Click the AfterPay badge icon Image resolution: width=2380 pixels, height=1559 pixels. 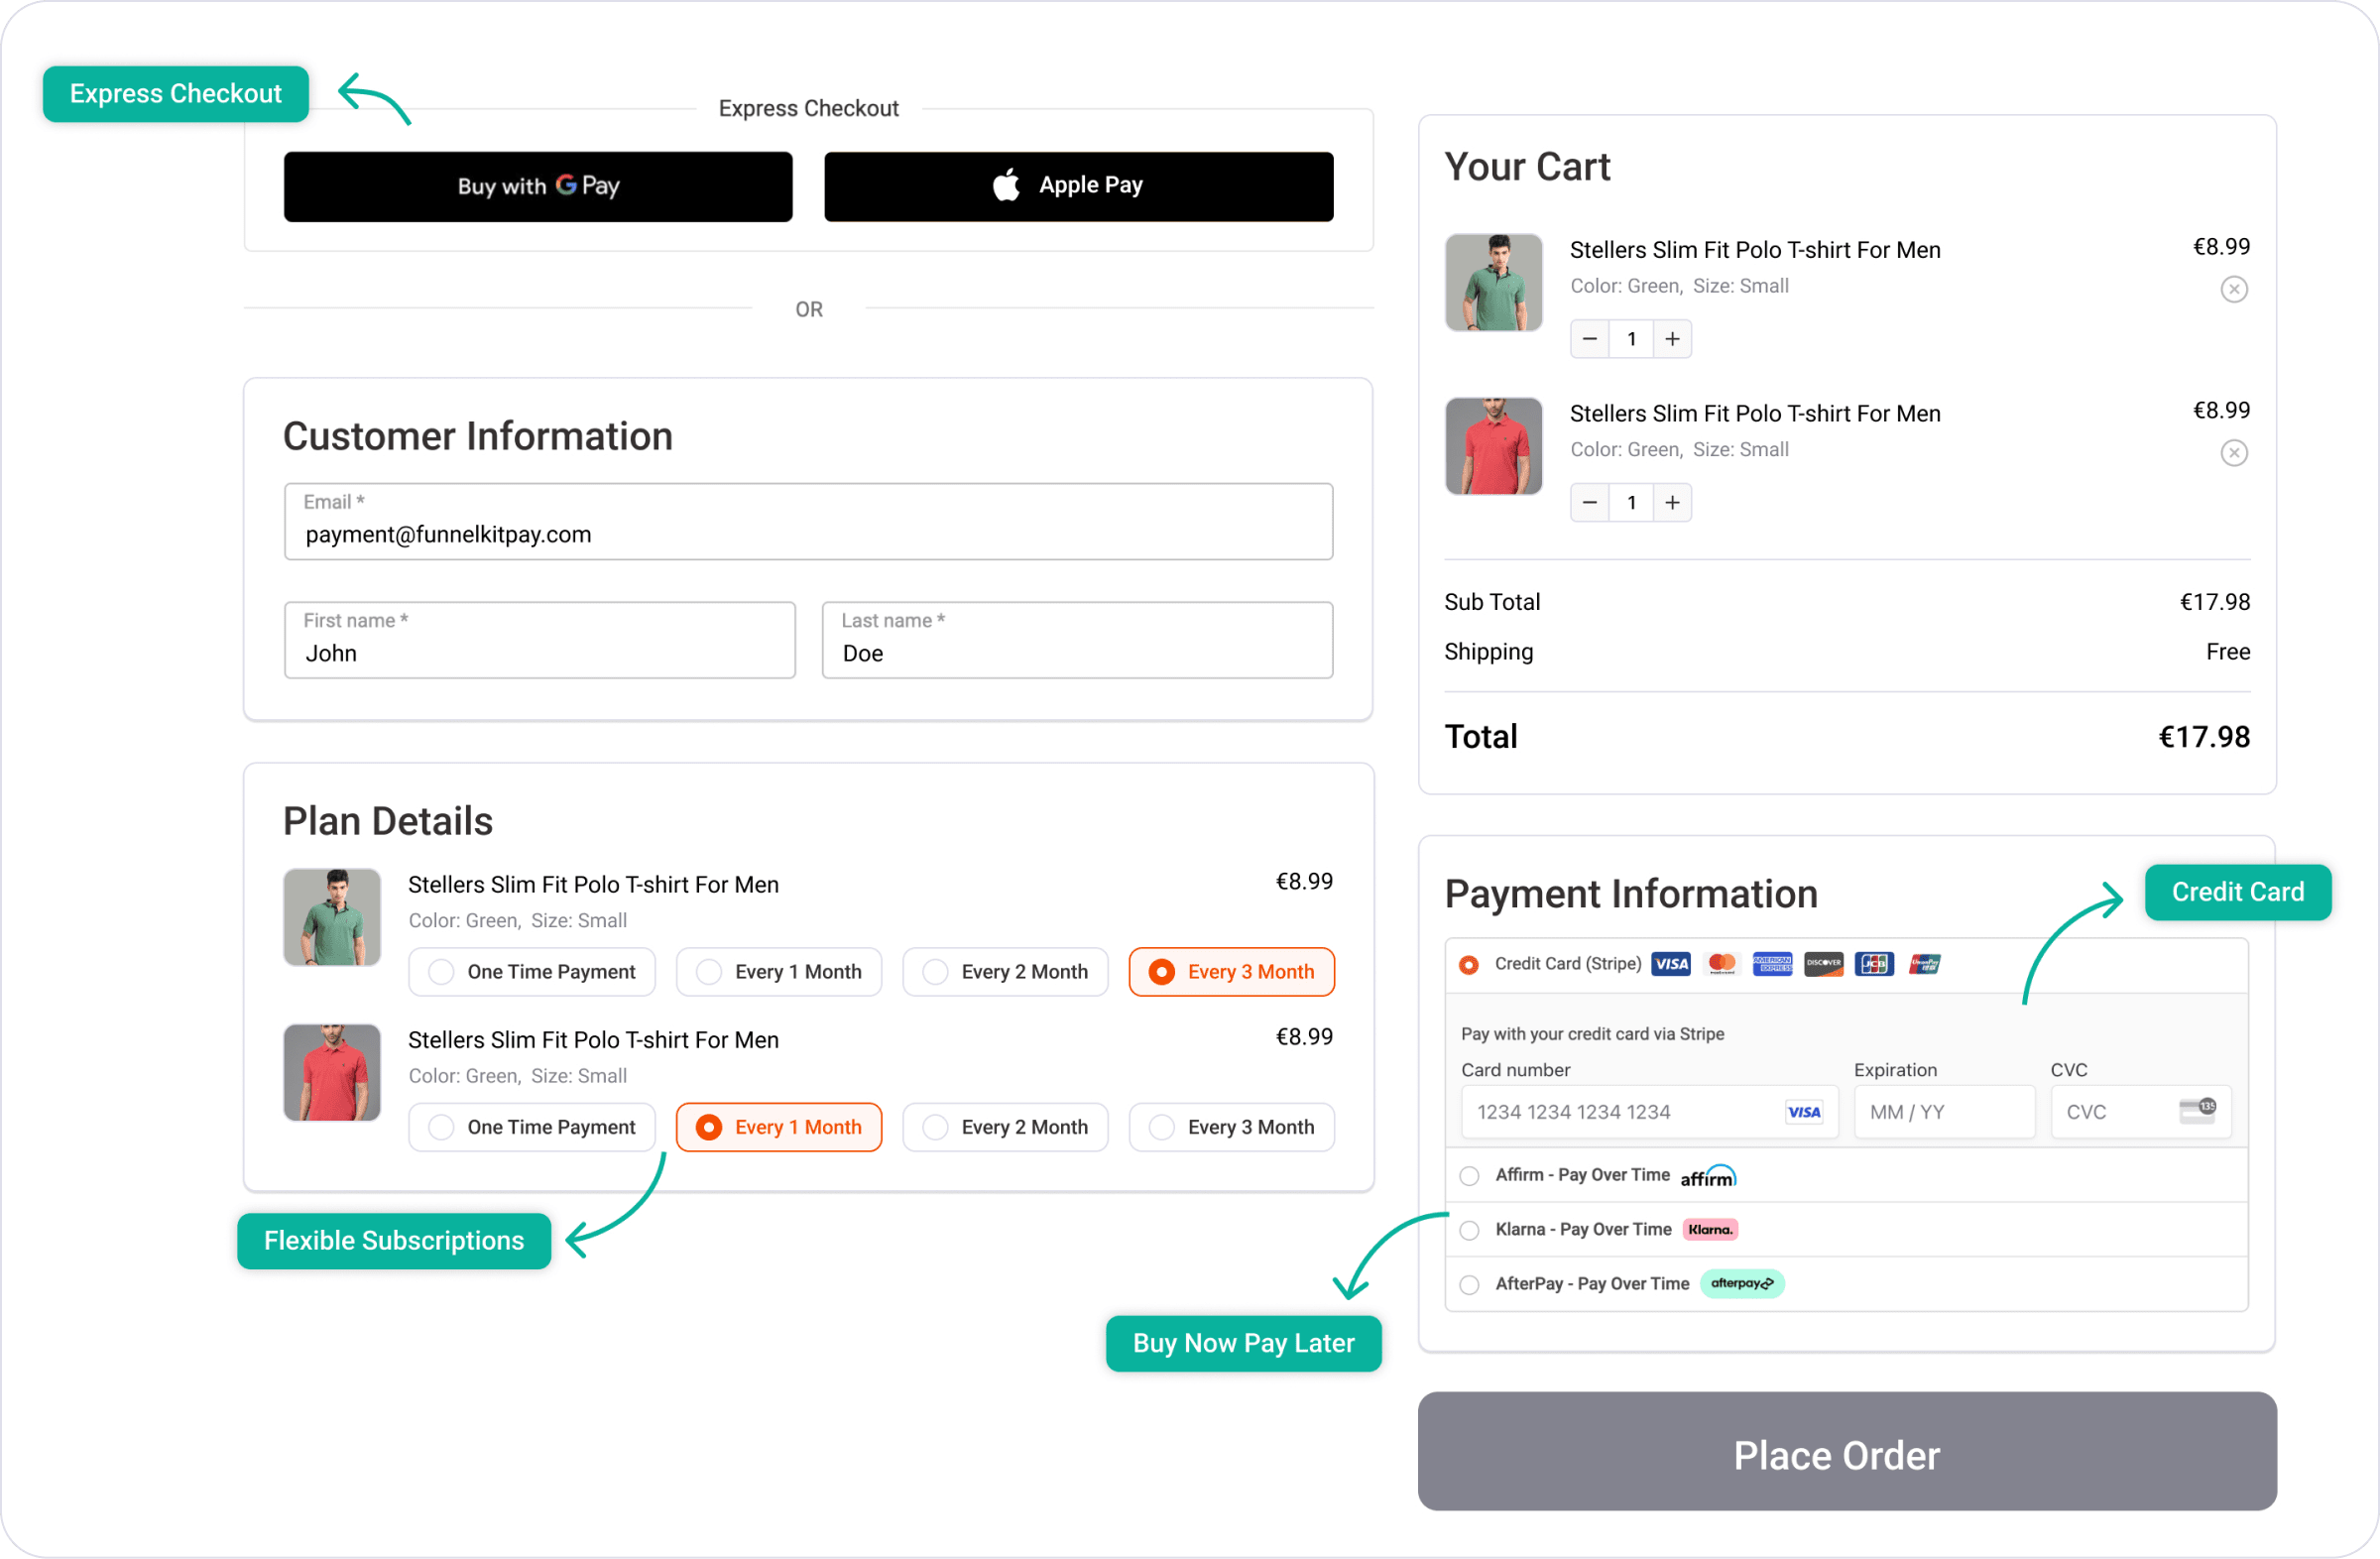pos(1741,1283)
